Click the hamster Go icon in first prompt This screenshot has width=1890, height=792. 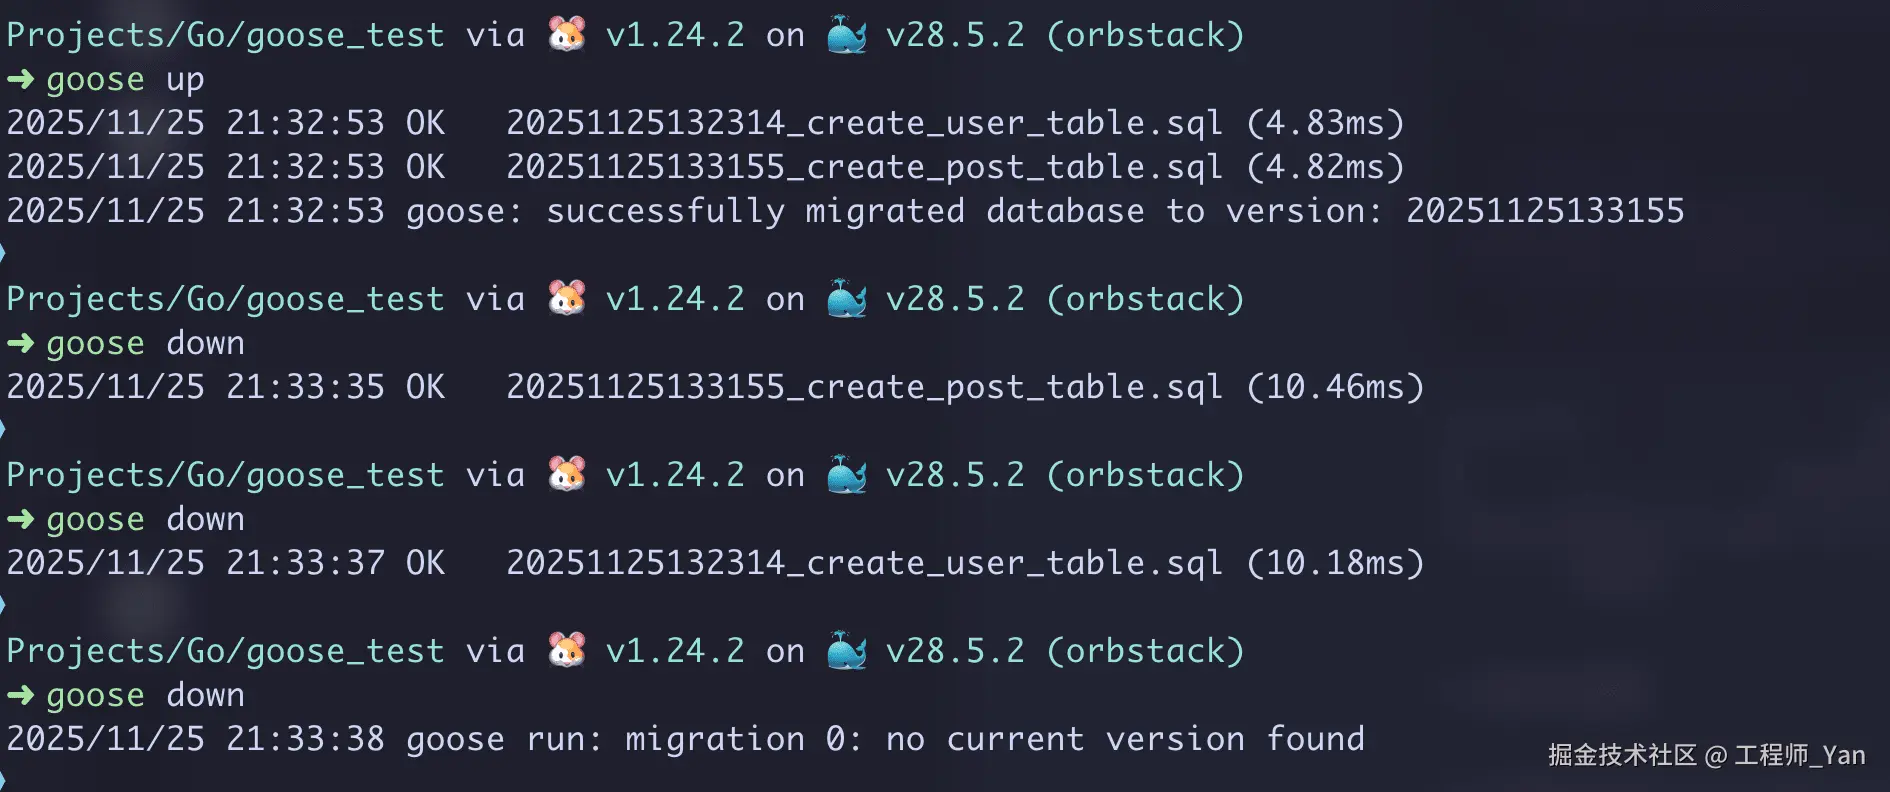tap(567, 34)
